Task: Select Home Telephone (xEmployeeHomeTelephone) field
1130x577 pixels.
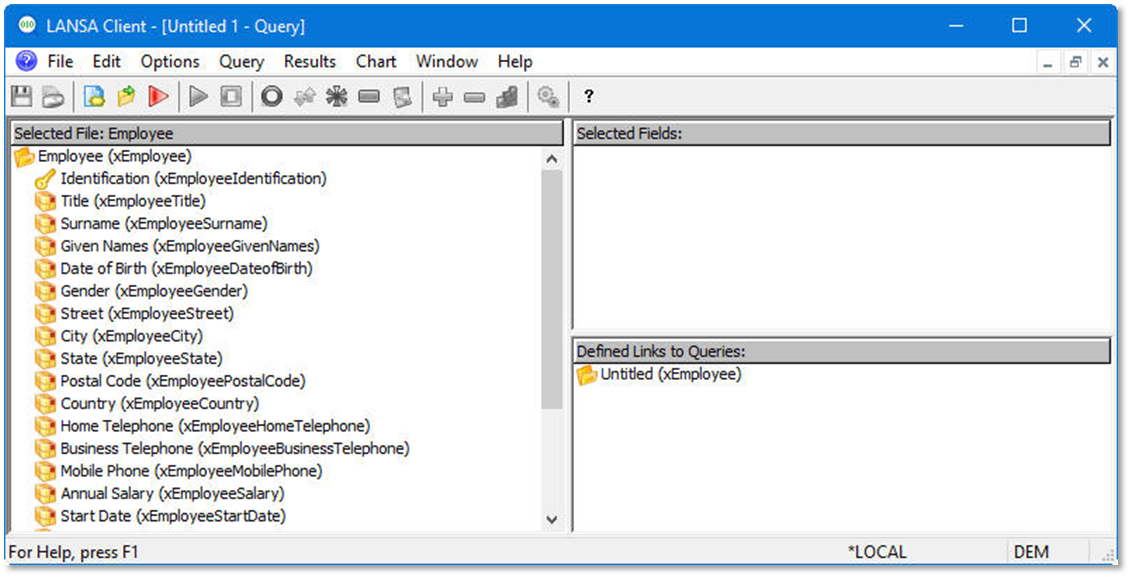Action: [215, 426]
